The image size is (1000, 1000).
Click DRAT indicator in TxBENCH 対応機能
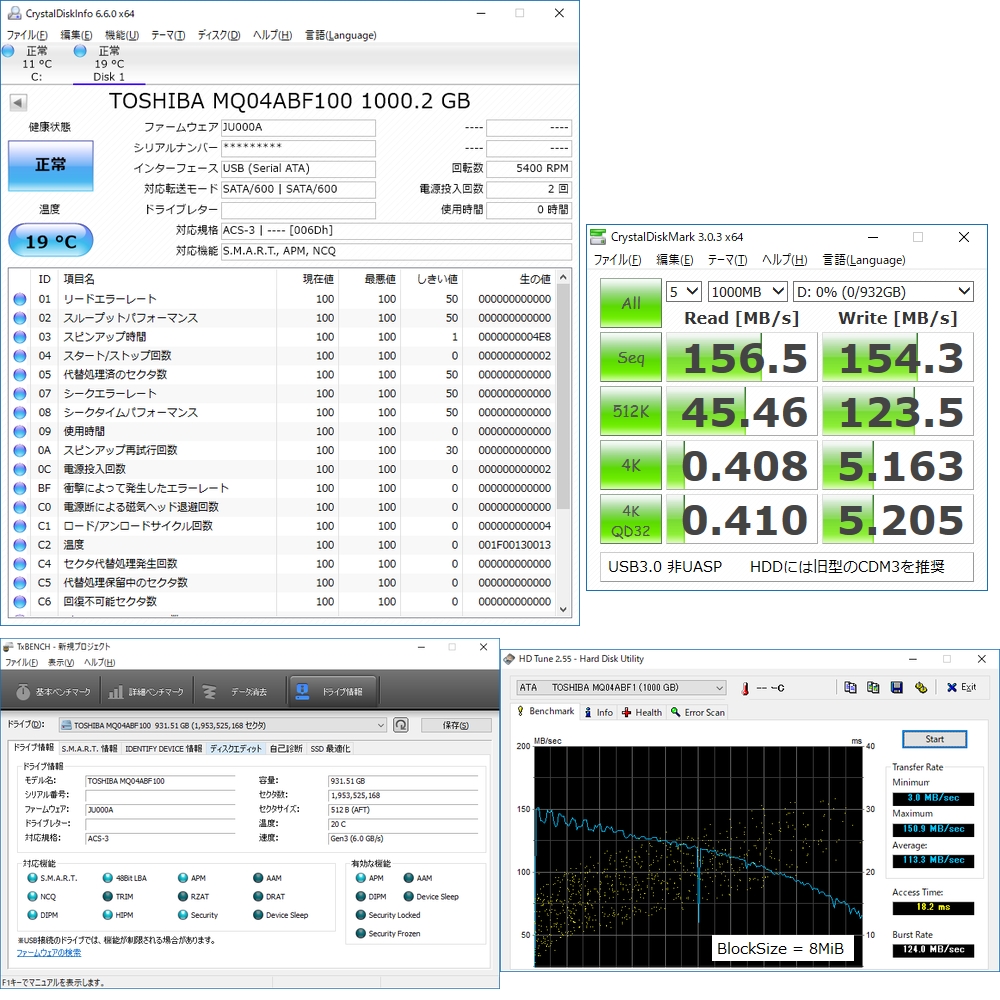click(258, 896)
